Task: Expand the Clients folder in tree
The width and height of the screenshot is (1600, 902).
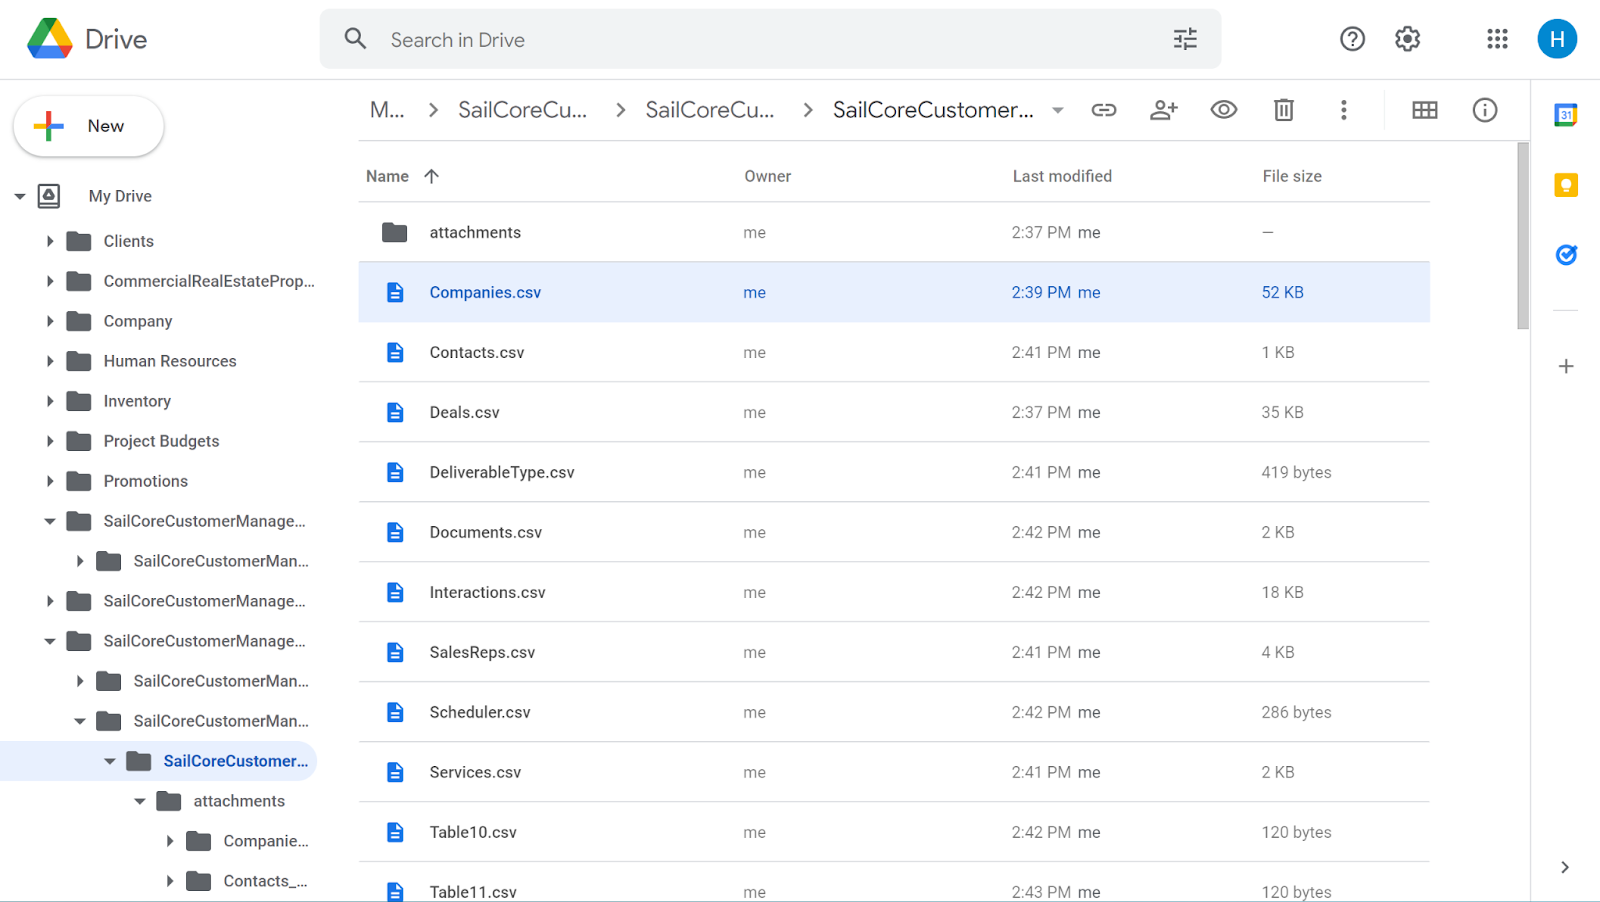Action: click(50, 241)
